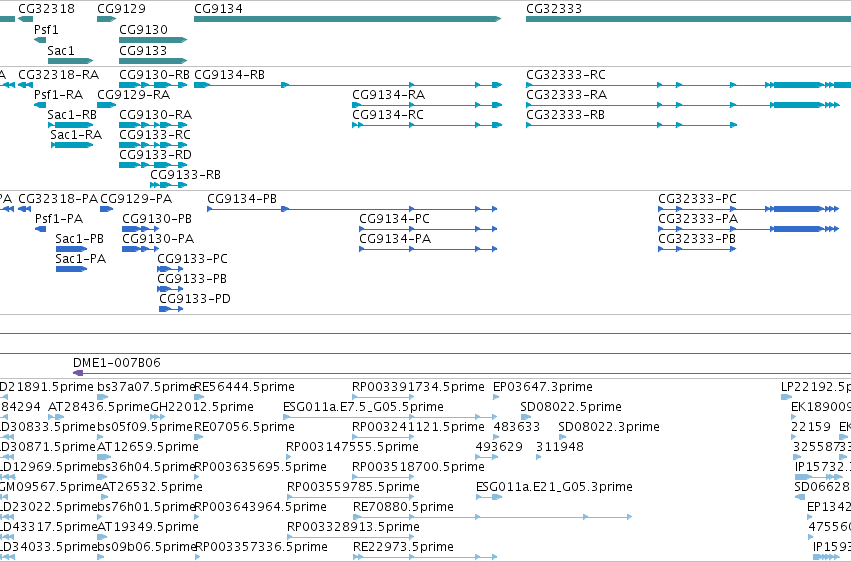
Task: Select the CG9134 gene name
Action: (x=218, y=9)
